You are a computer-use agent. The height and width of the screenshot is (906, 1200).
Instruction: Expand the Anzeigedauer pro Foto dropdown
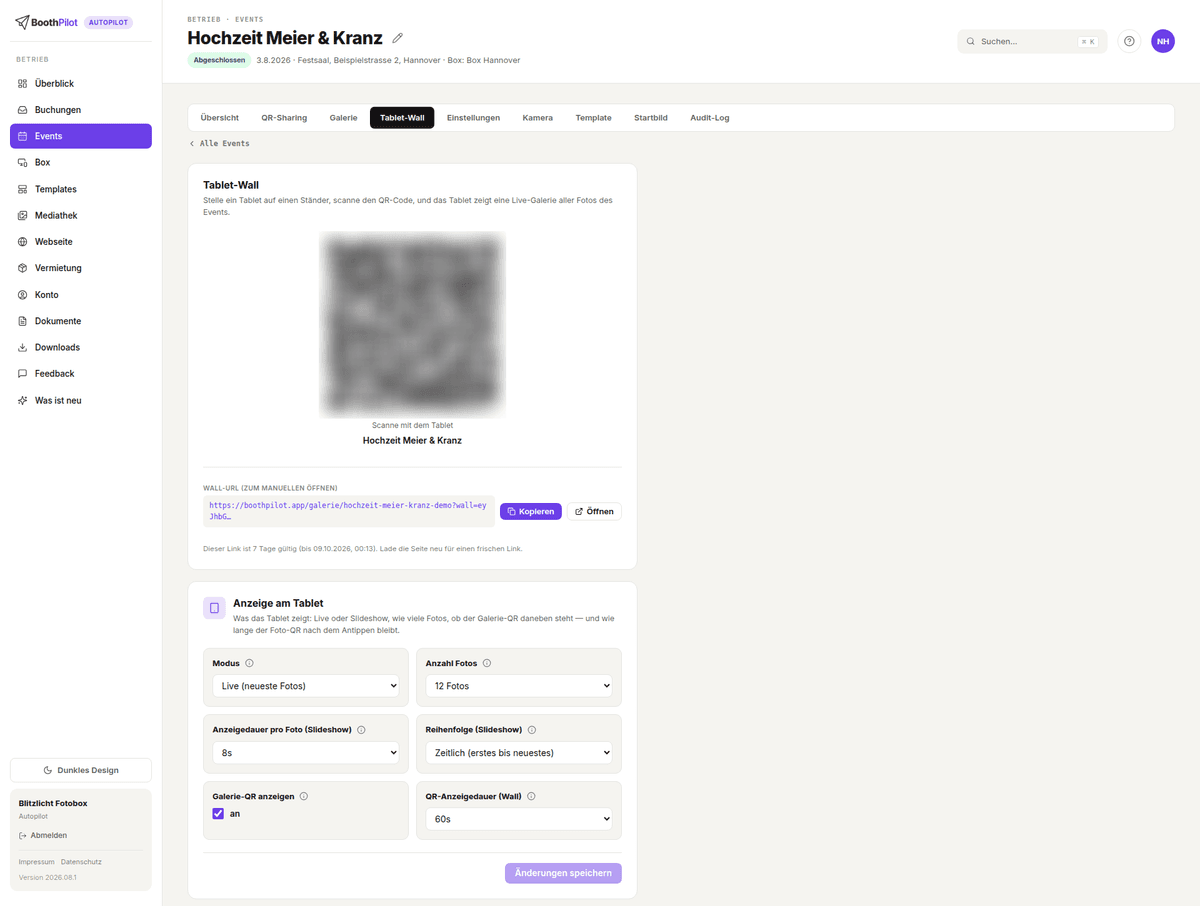(306, 753)
